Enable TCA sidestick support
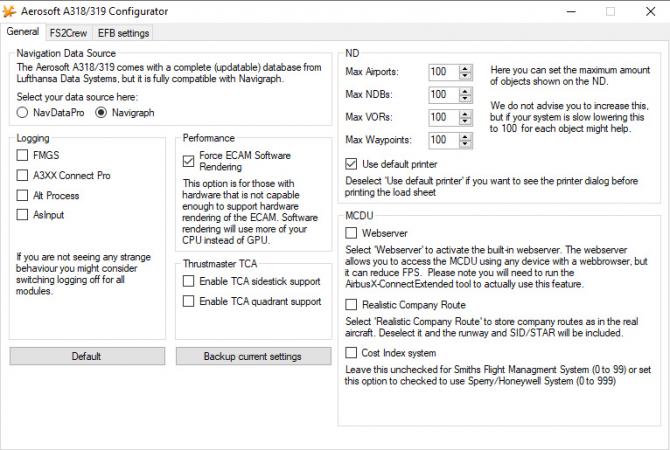 188,281
